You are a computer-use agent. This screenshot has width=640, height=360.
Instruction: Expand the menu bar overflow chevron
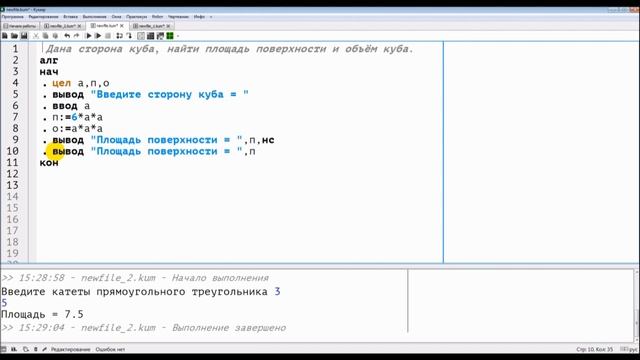coord(211,17)
